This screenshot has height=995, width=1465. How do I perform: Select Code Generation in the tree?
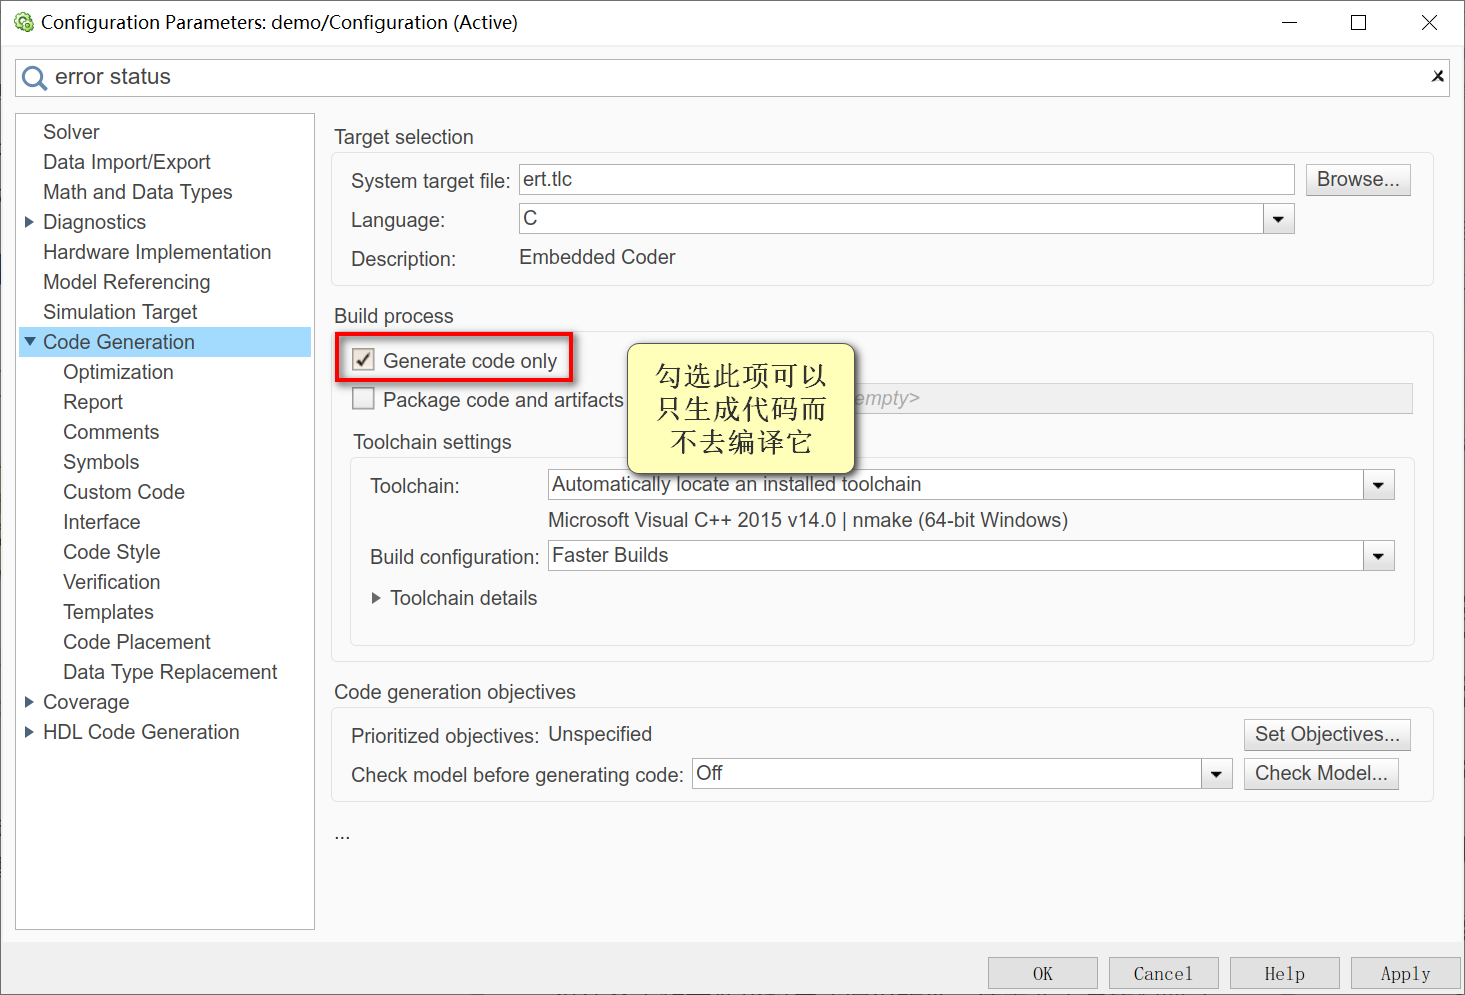coord(119,342)
